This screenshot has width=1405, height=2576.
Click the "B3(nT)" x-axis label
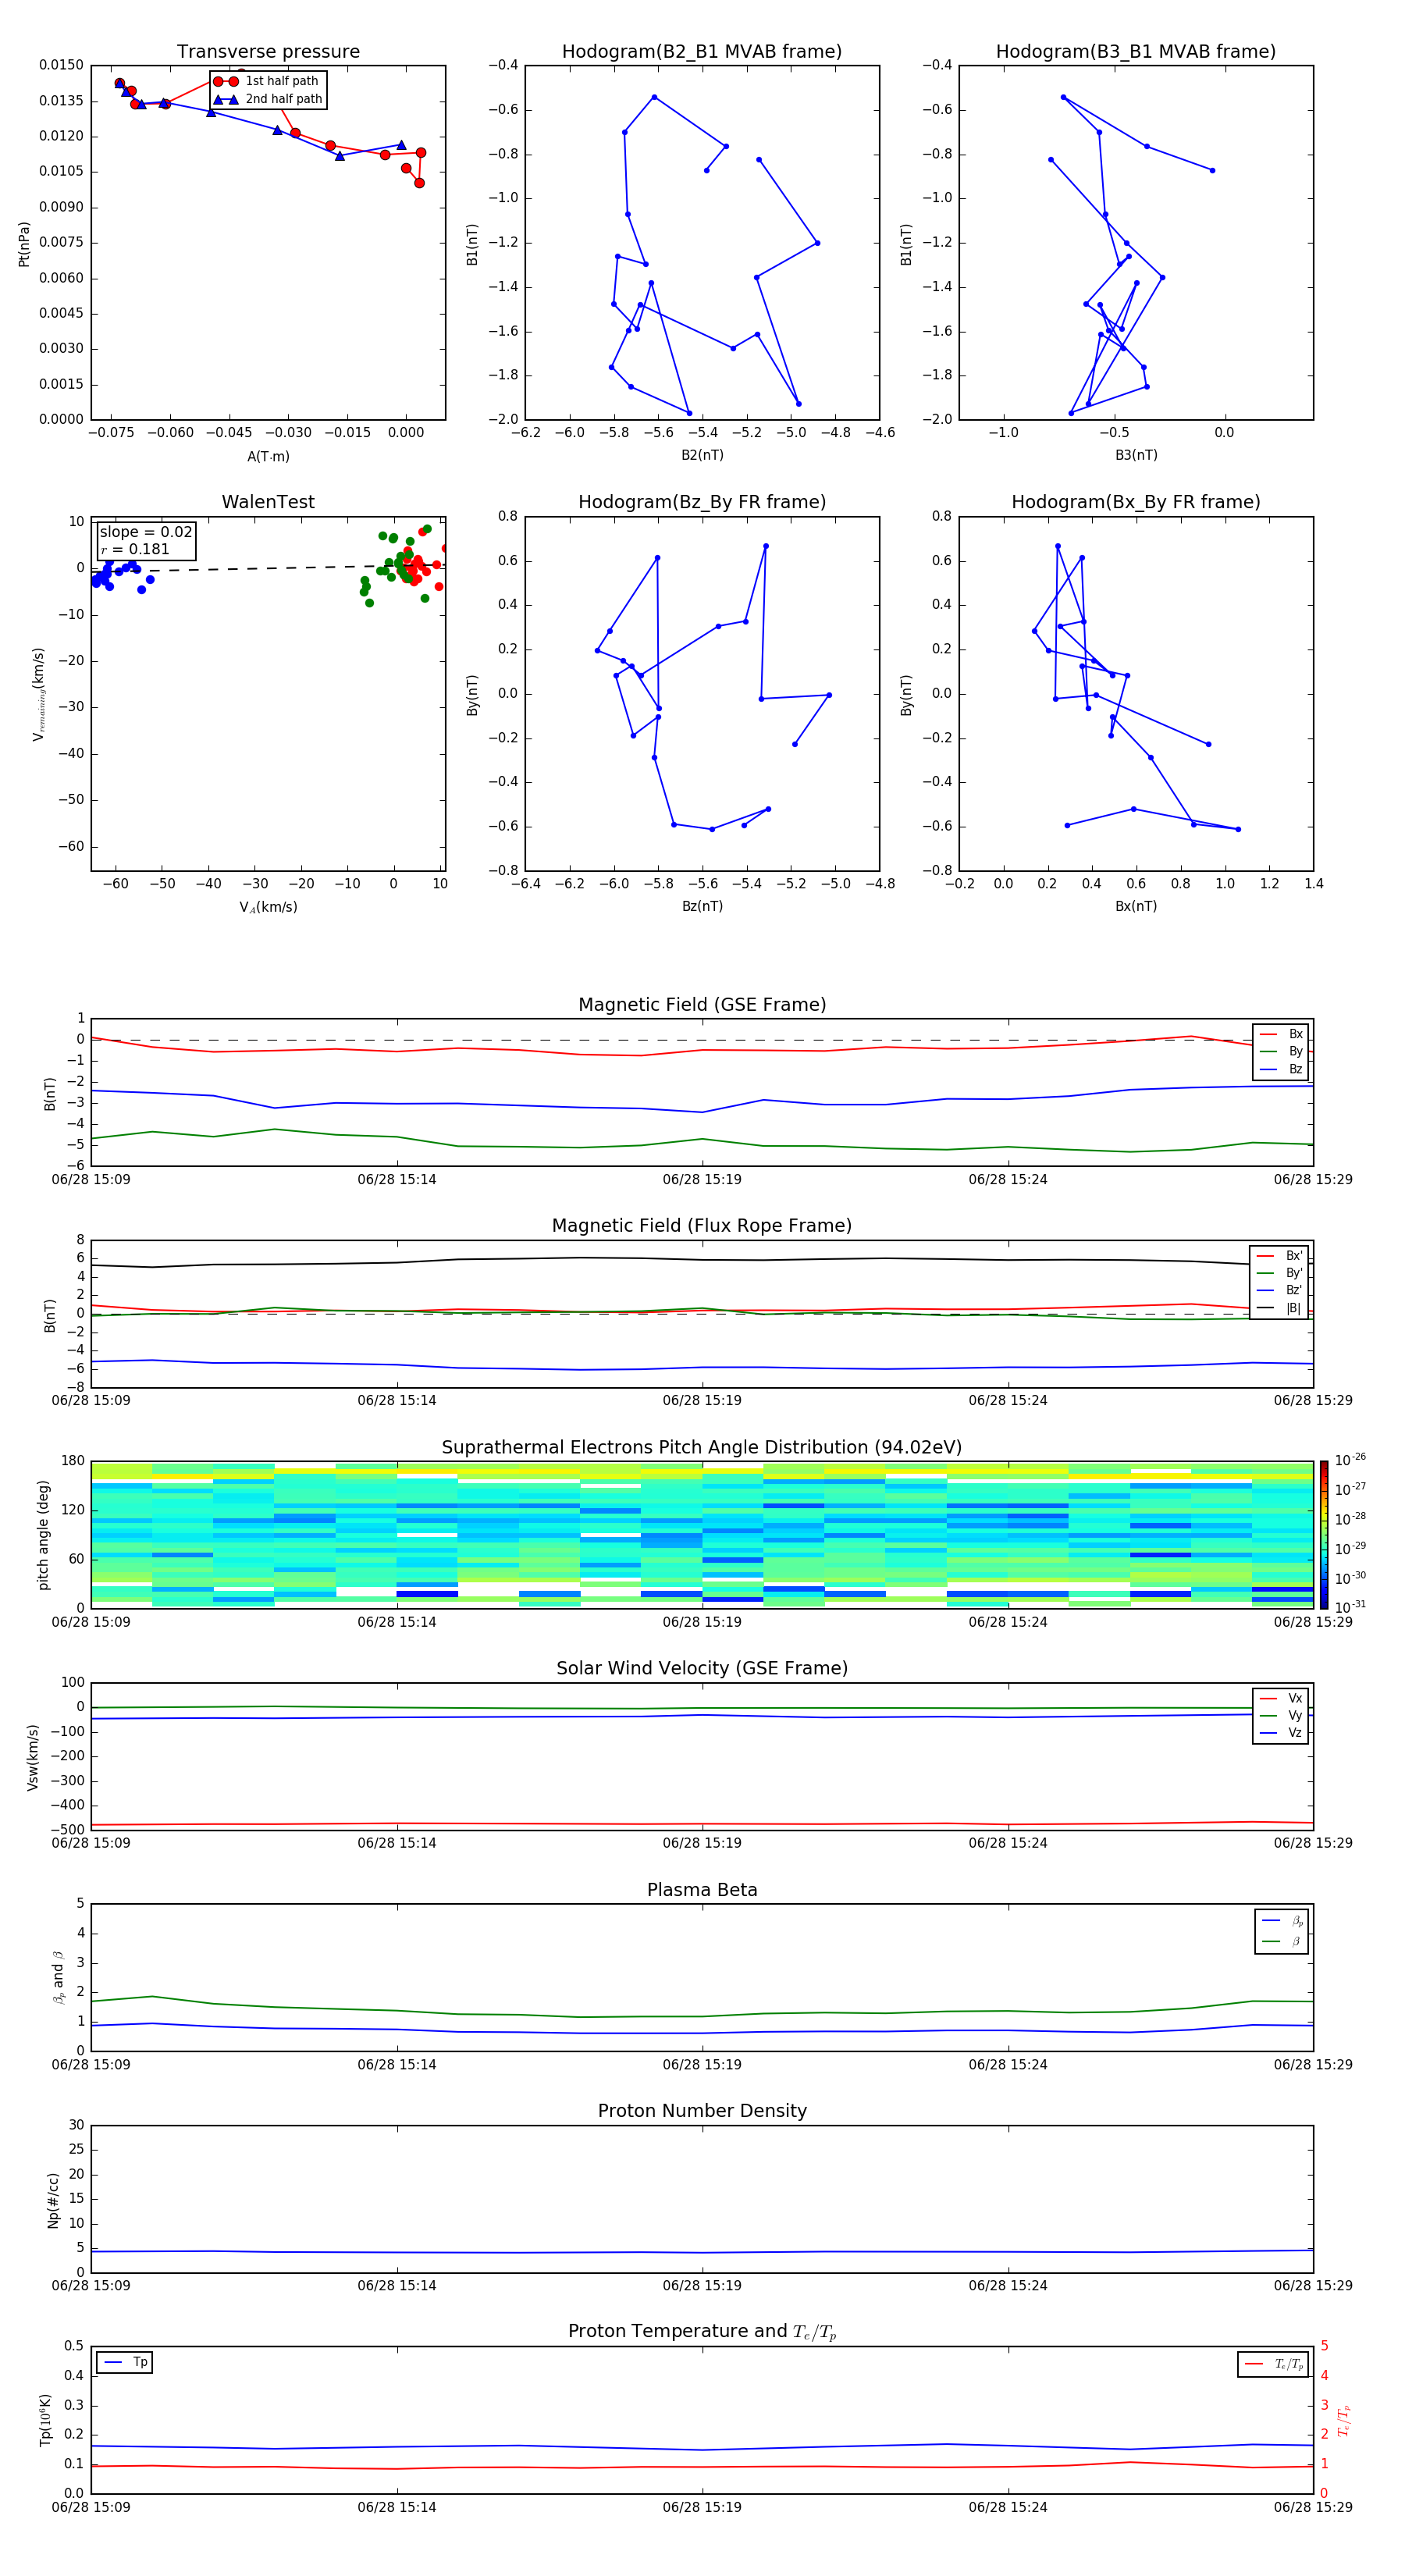click(1136, 455)
